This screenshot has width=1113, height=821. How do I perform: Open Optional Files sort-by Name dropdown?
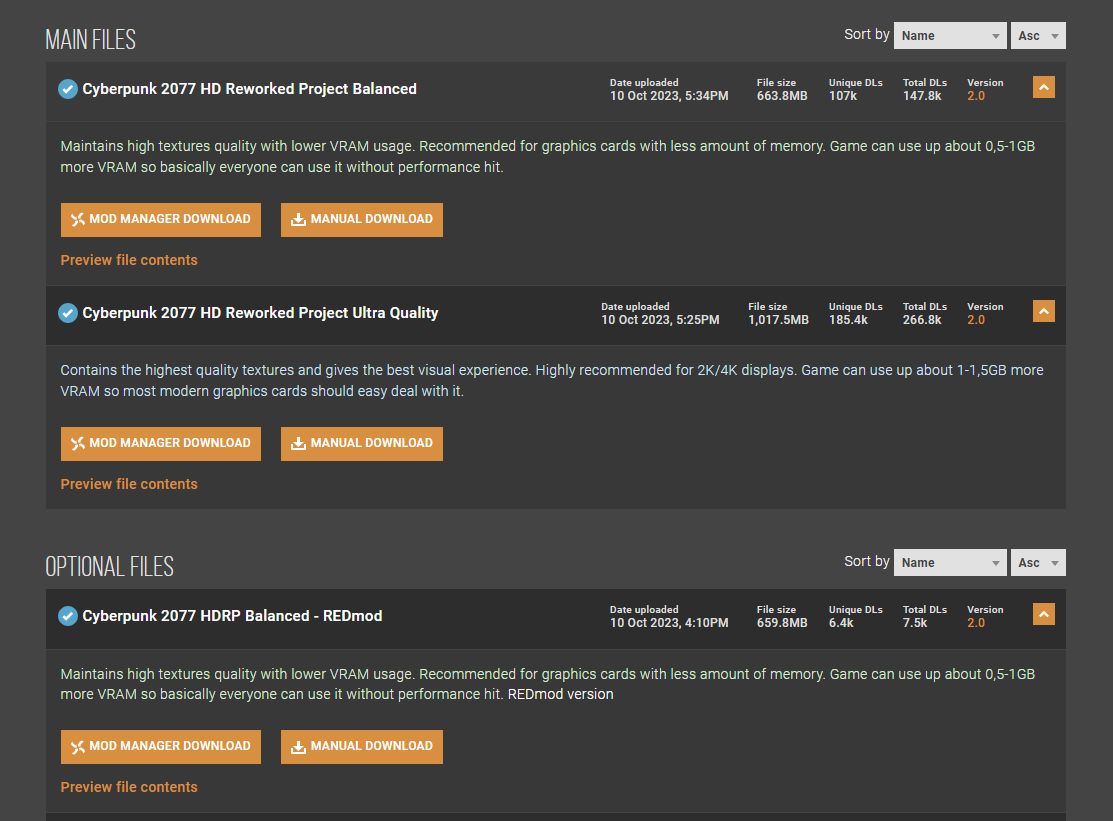coord(950,563)
